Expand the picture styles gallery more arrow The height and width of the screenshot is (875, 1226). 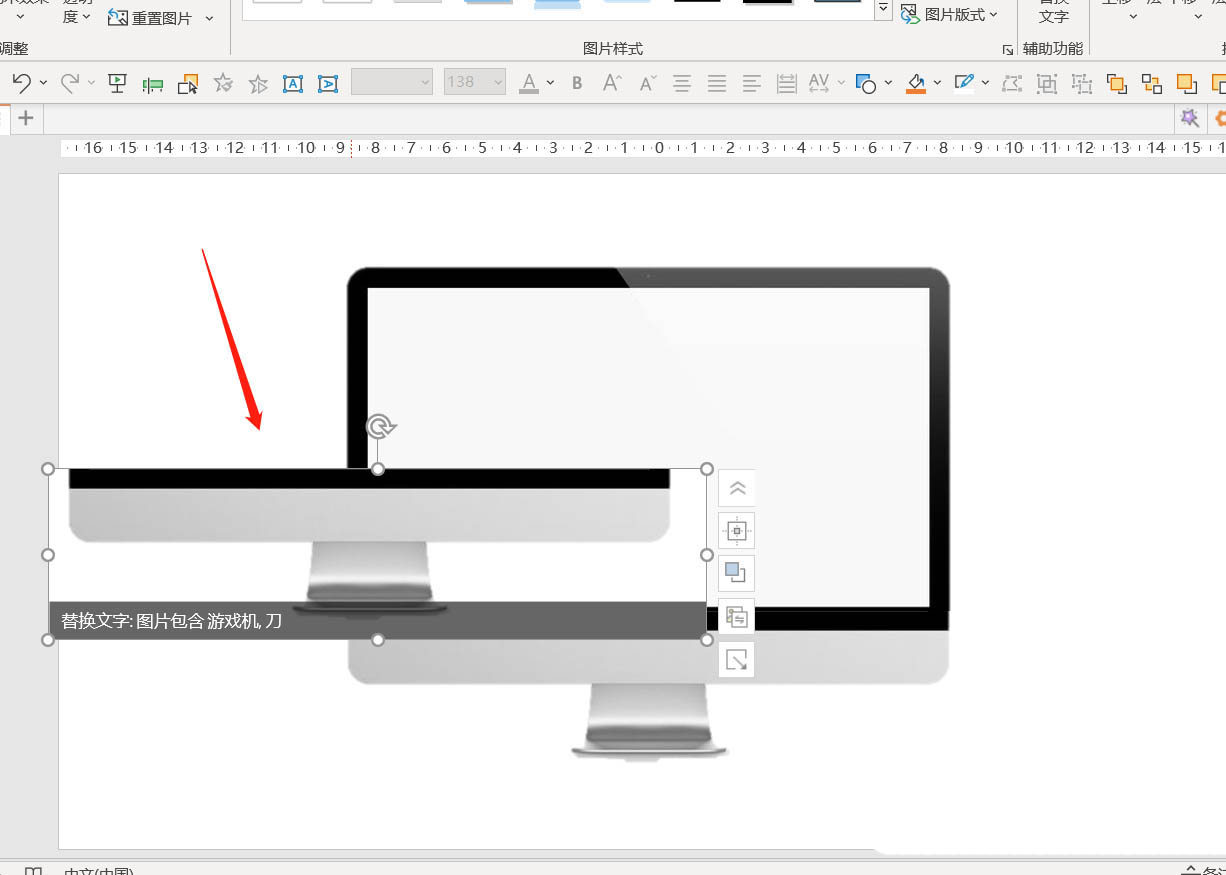click(883, 10)
